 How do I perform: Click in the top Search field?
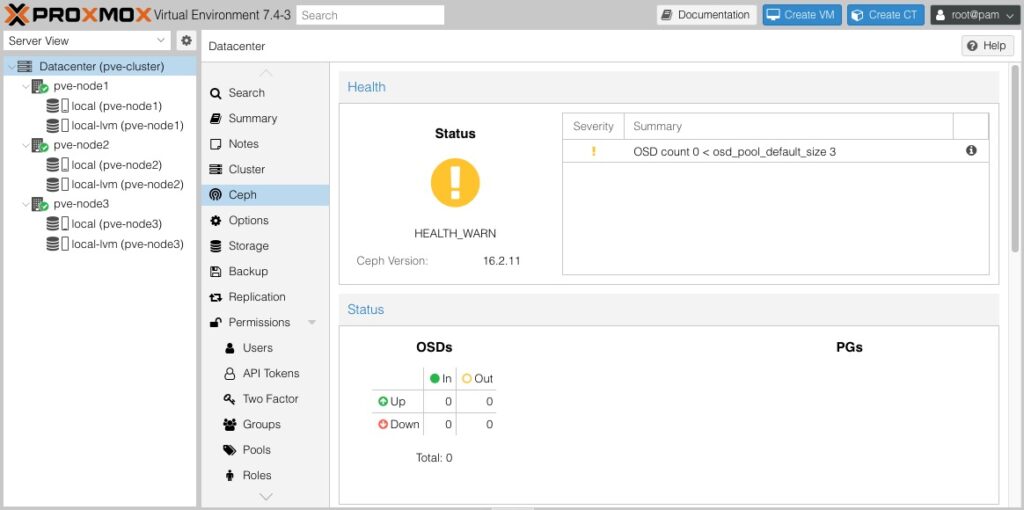tap(370, 15)
